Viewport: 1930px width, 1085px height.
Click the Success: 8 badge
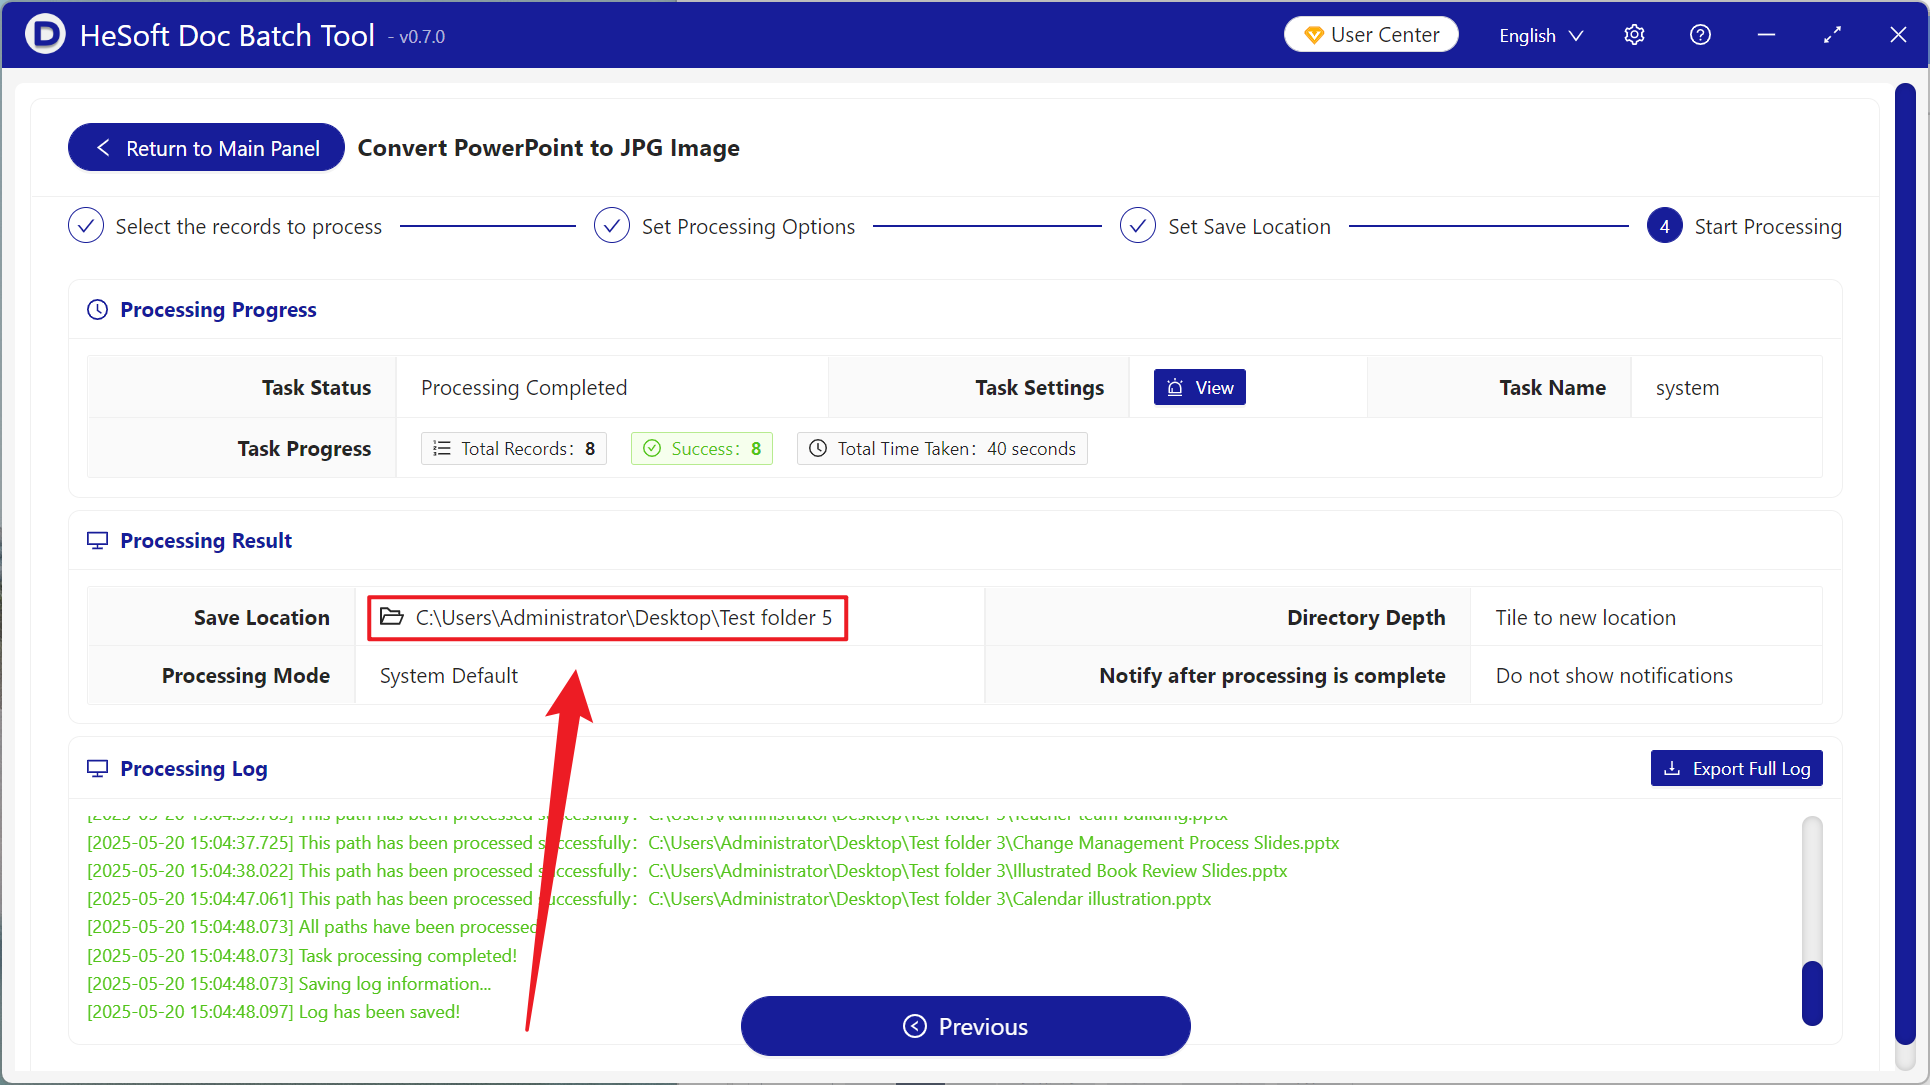click(701, 449)
